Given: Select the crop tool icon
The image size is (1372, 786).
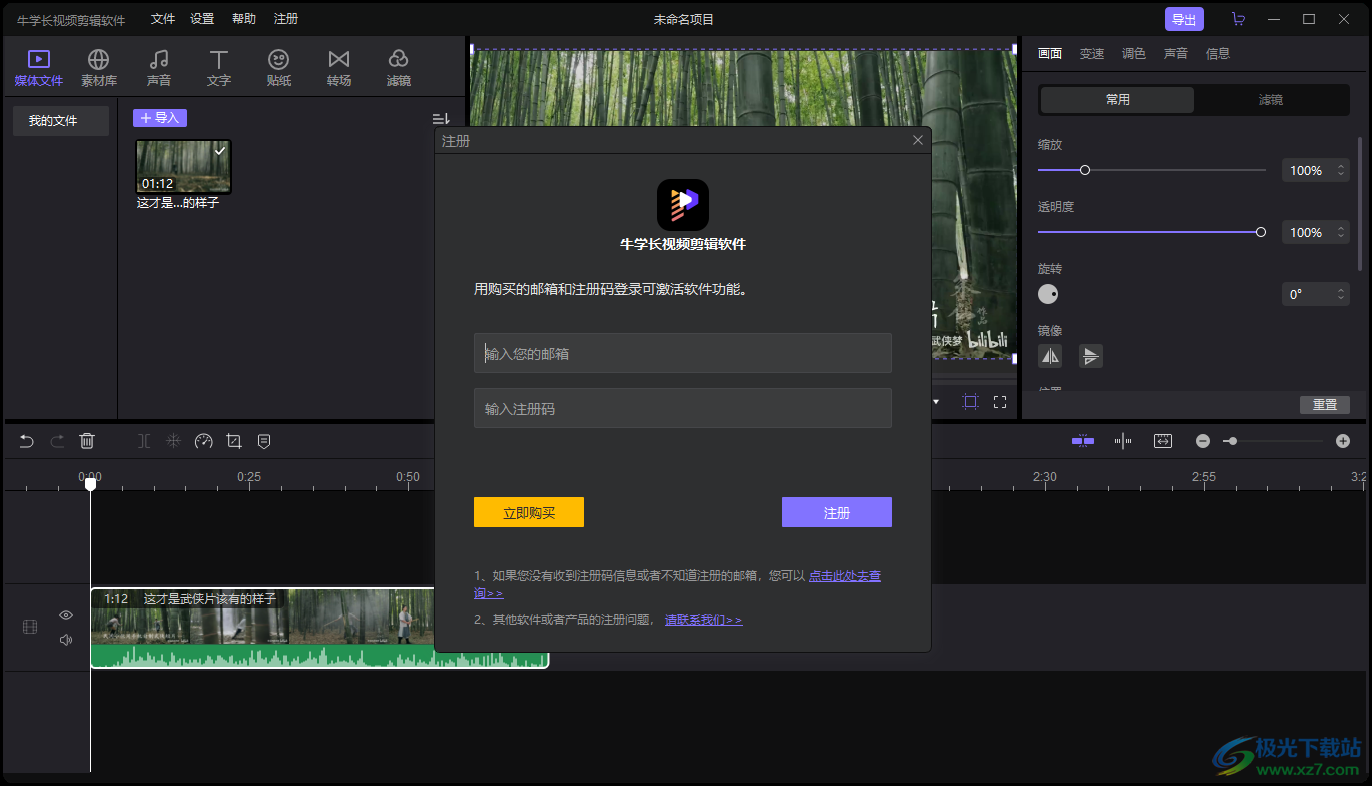Looking at the screenshot, I should point(234,441).
